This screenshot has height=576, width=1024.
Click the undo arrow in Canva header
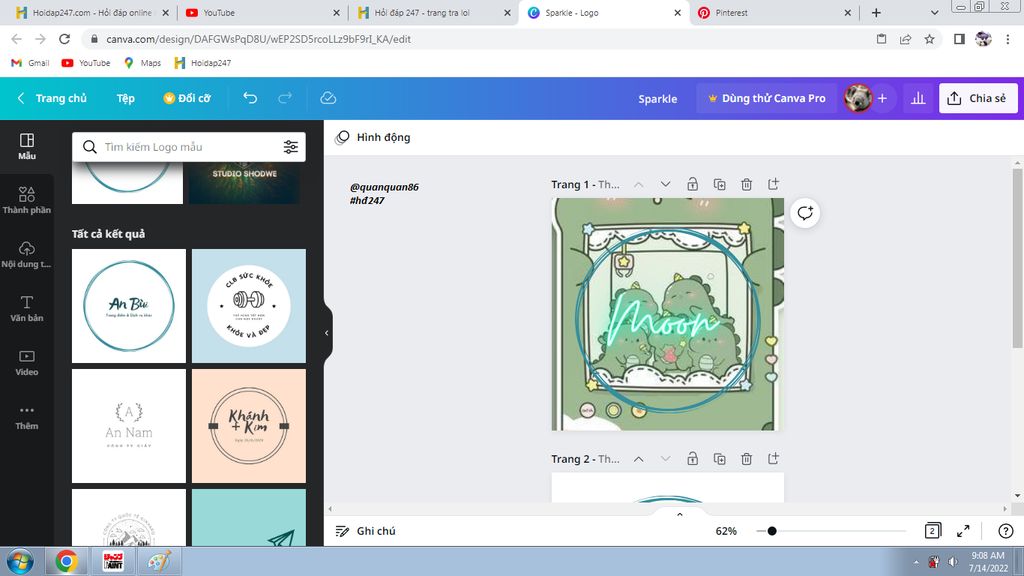pyautogui.click(x=250, y=98)
